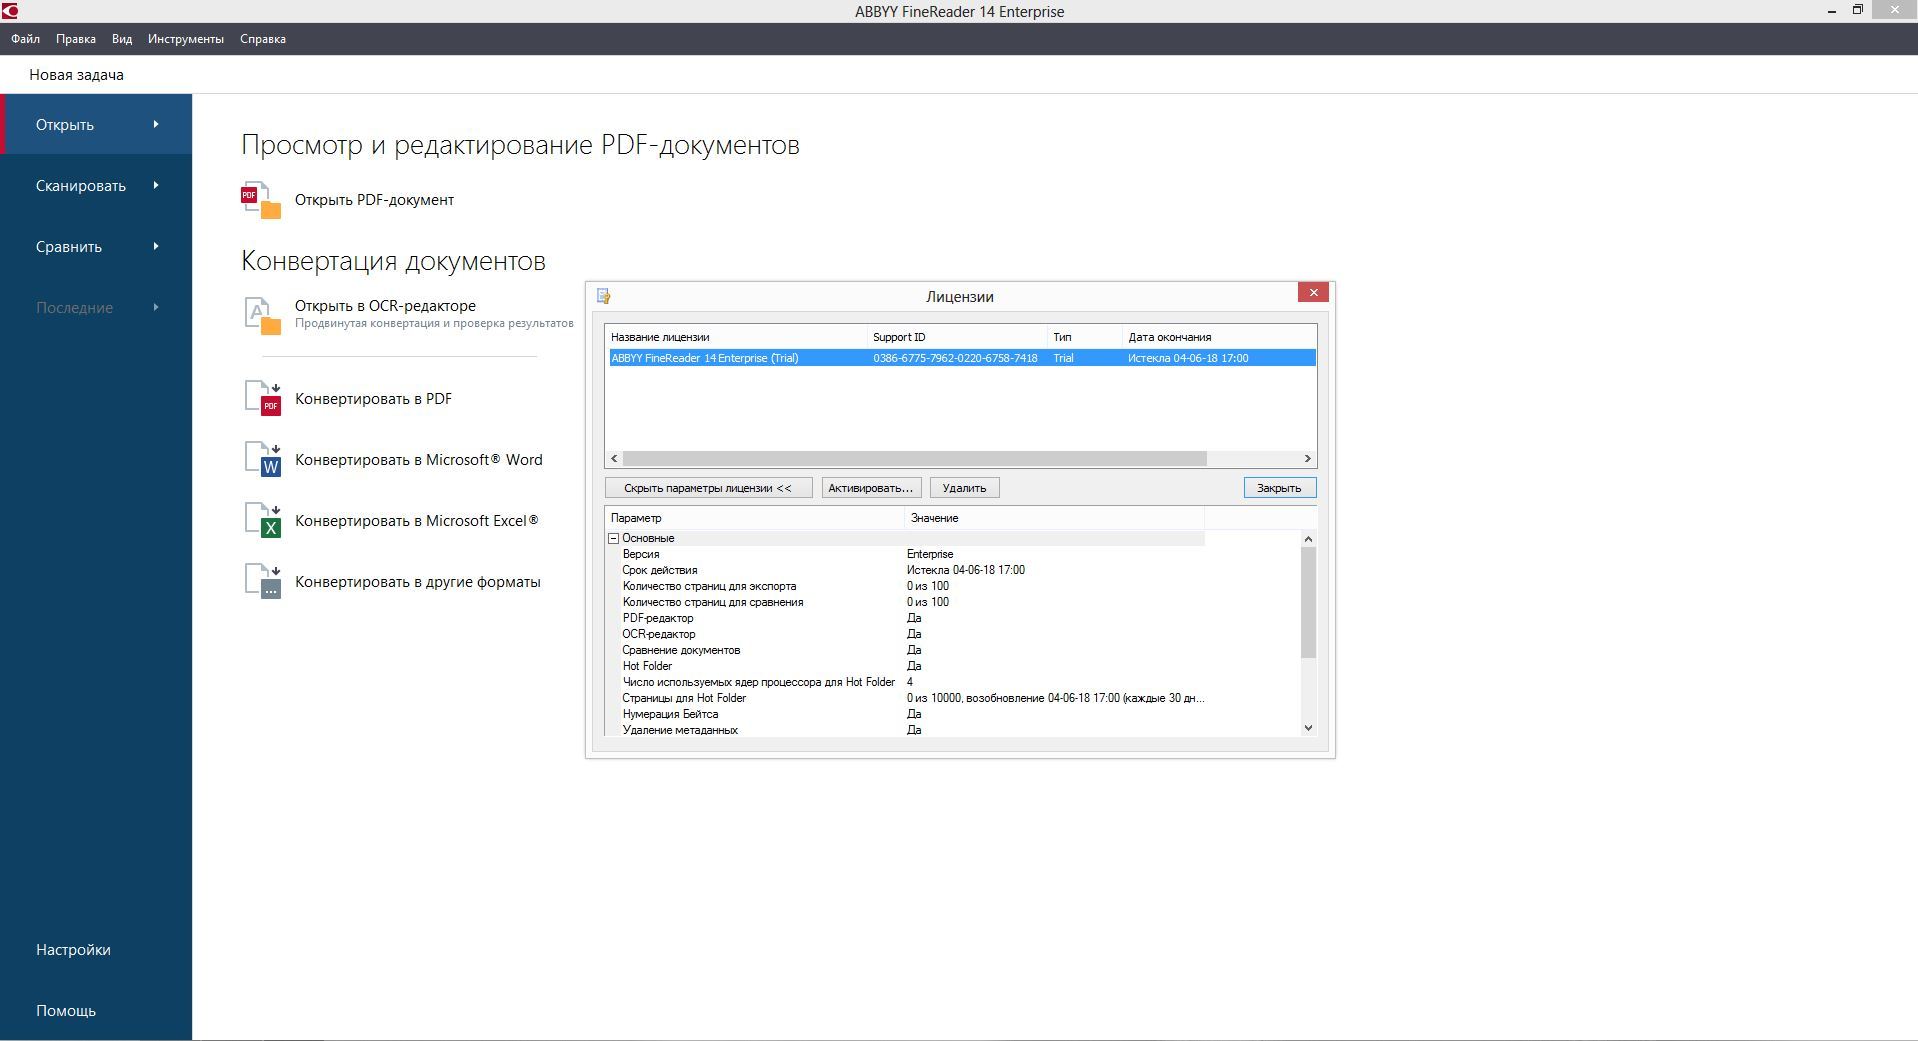The height and width of the screenshot is (1041, 1918).
Task: Click the parameters scroll down arrow
Action: tap(1308, 728)
